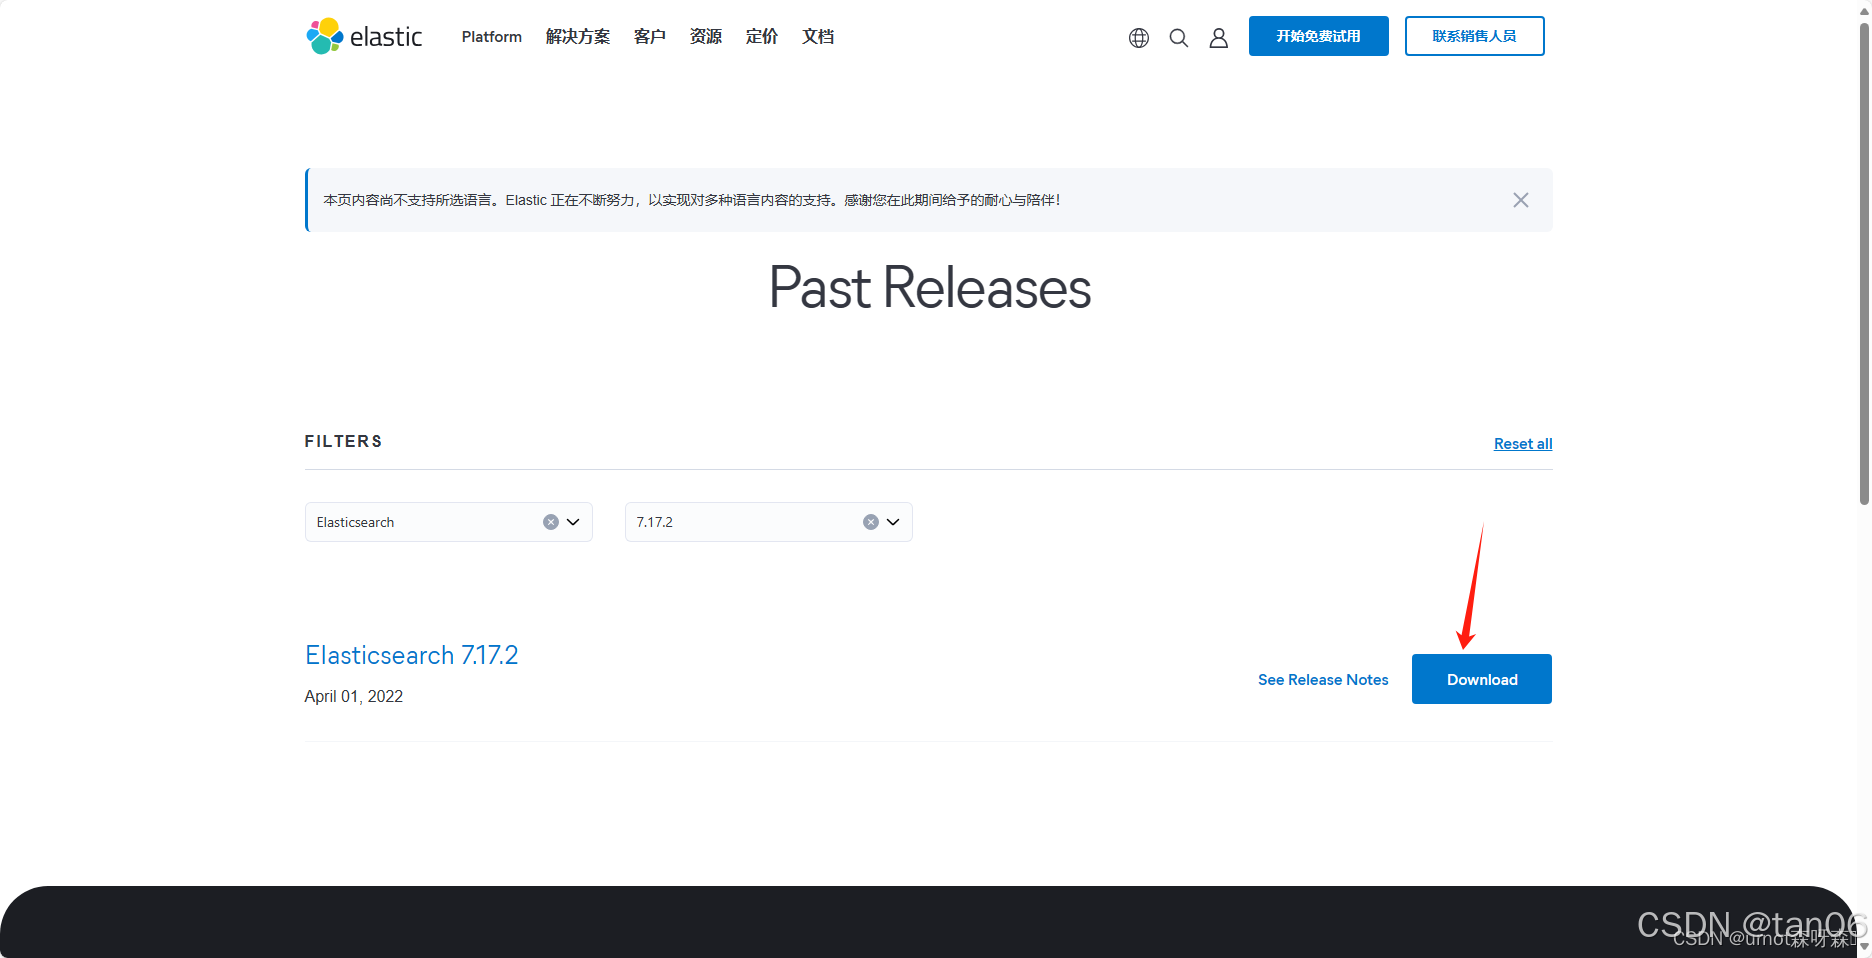Viewport: 1872px width, 958px height.
Task: Open the Platform menu
Action: pos(492,37)
